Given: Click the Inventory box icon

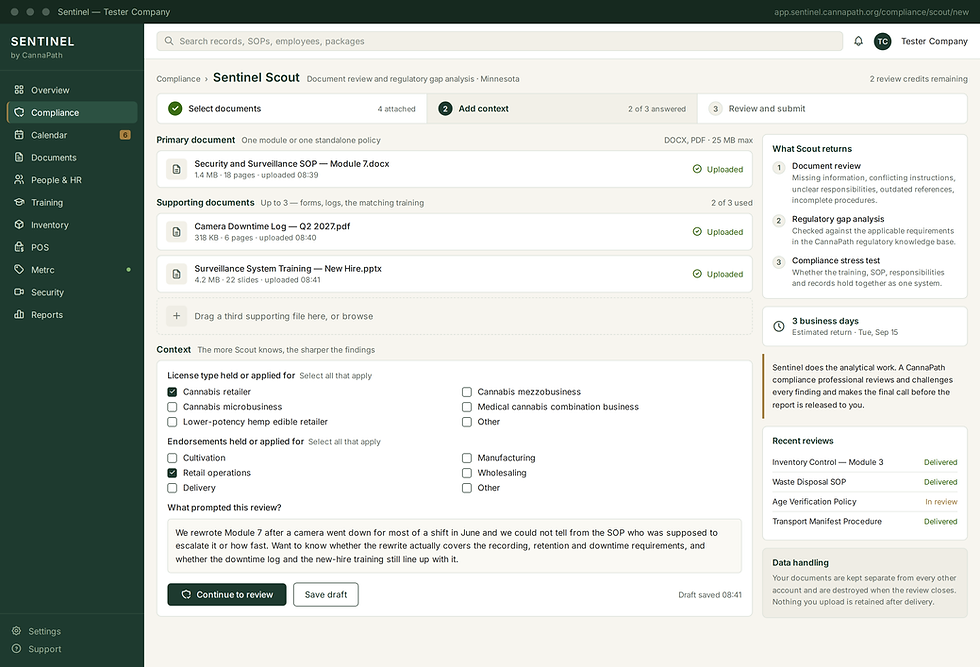Looking at the screenshot, I should point(19,225).
